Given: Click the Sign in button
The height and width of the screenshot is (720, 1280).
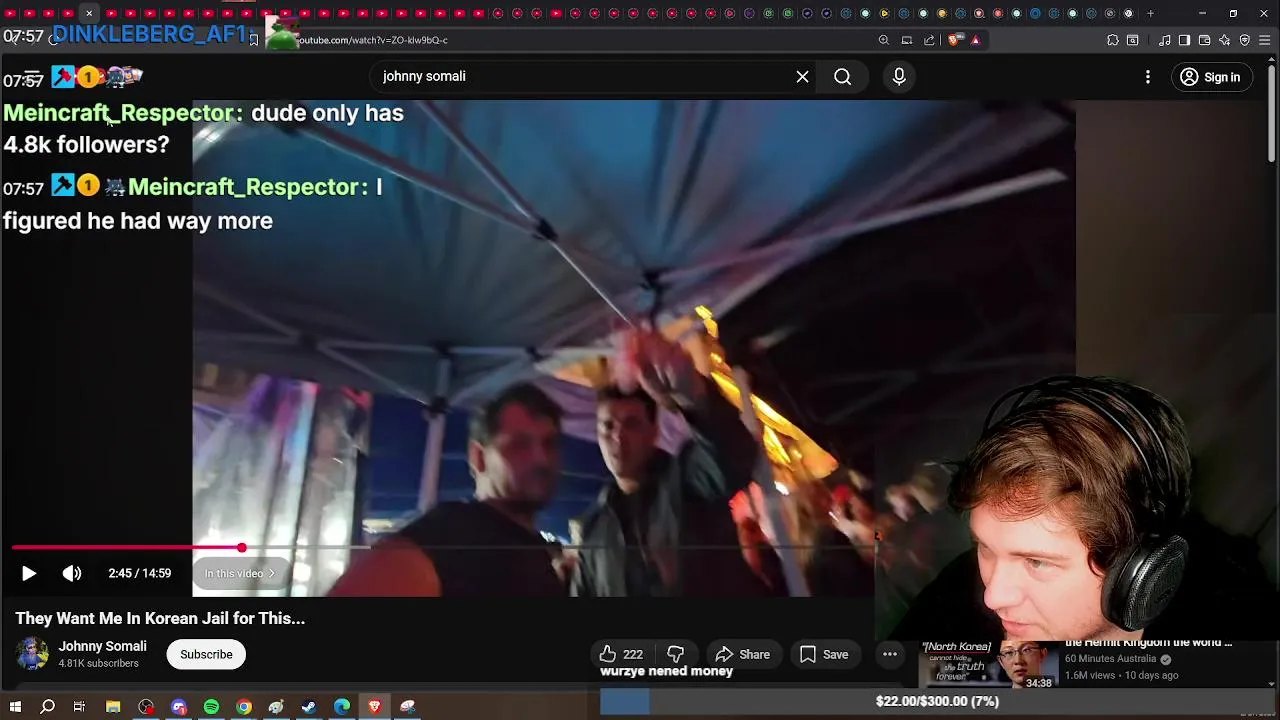Looking at the screenshot, I should (x=1210, y=77).
